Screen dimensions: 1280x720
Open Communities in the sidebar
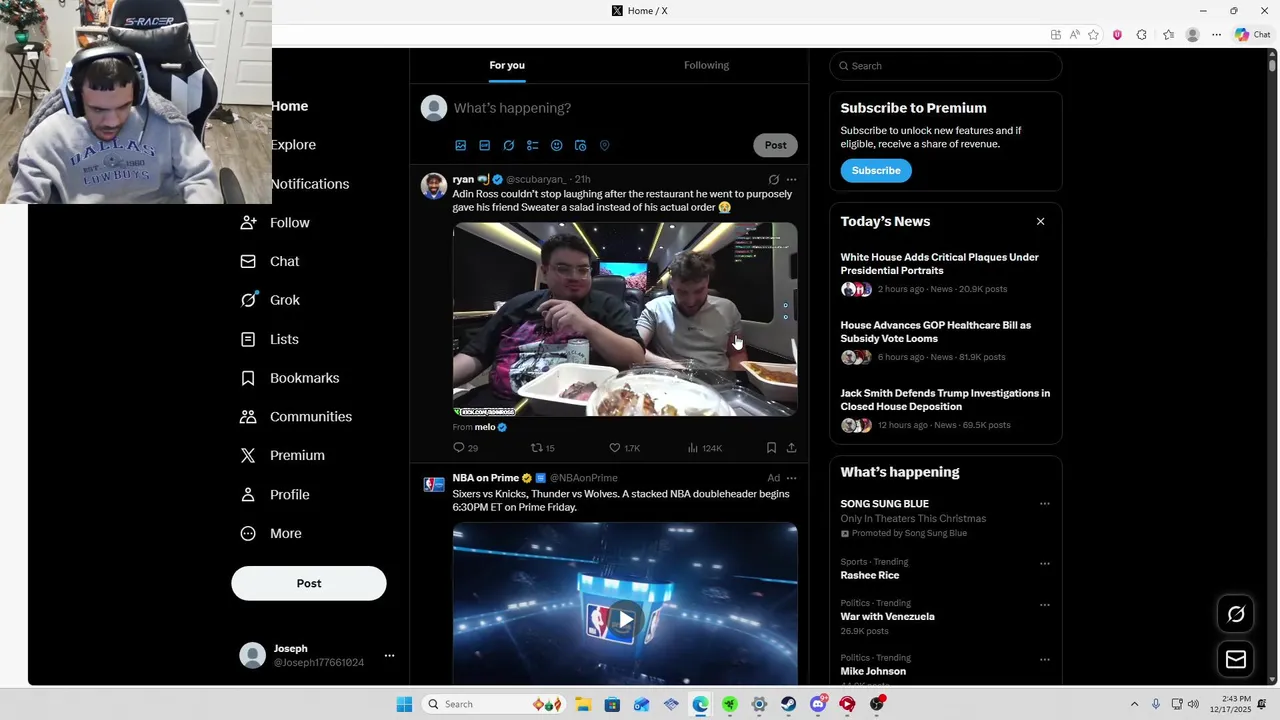(296, 417)
